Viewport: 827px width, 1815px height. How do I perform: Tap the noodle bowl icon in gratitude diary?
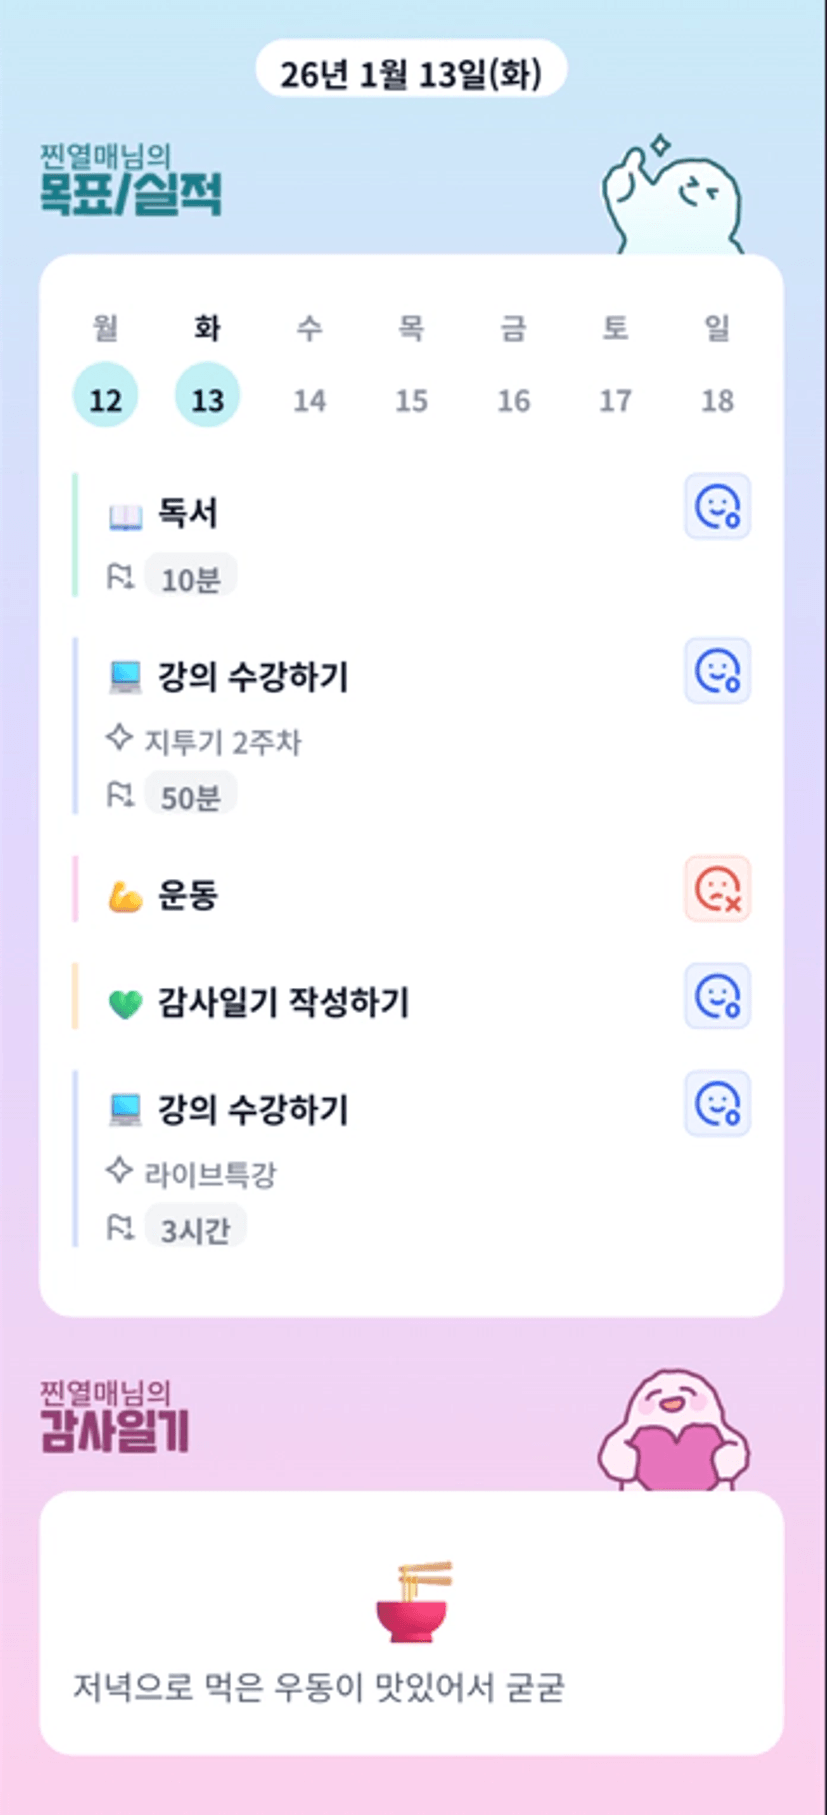412,1602
